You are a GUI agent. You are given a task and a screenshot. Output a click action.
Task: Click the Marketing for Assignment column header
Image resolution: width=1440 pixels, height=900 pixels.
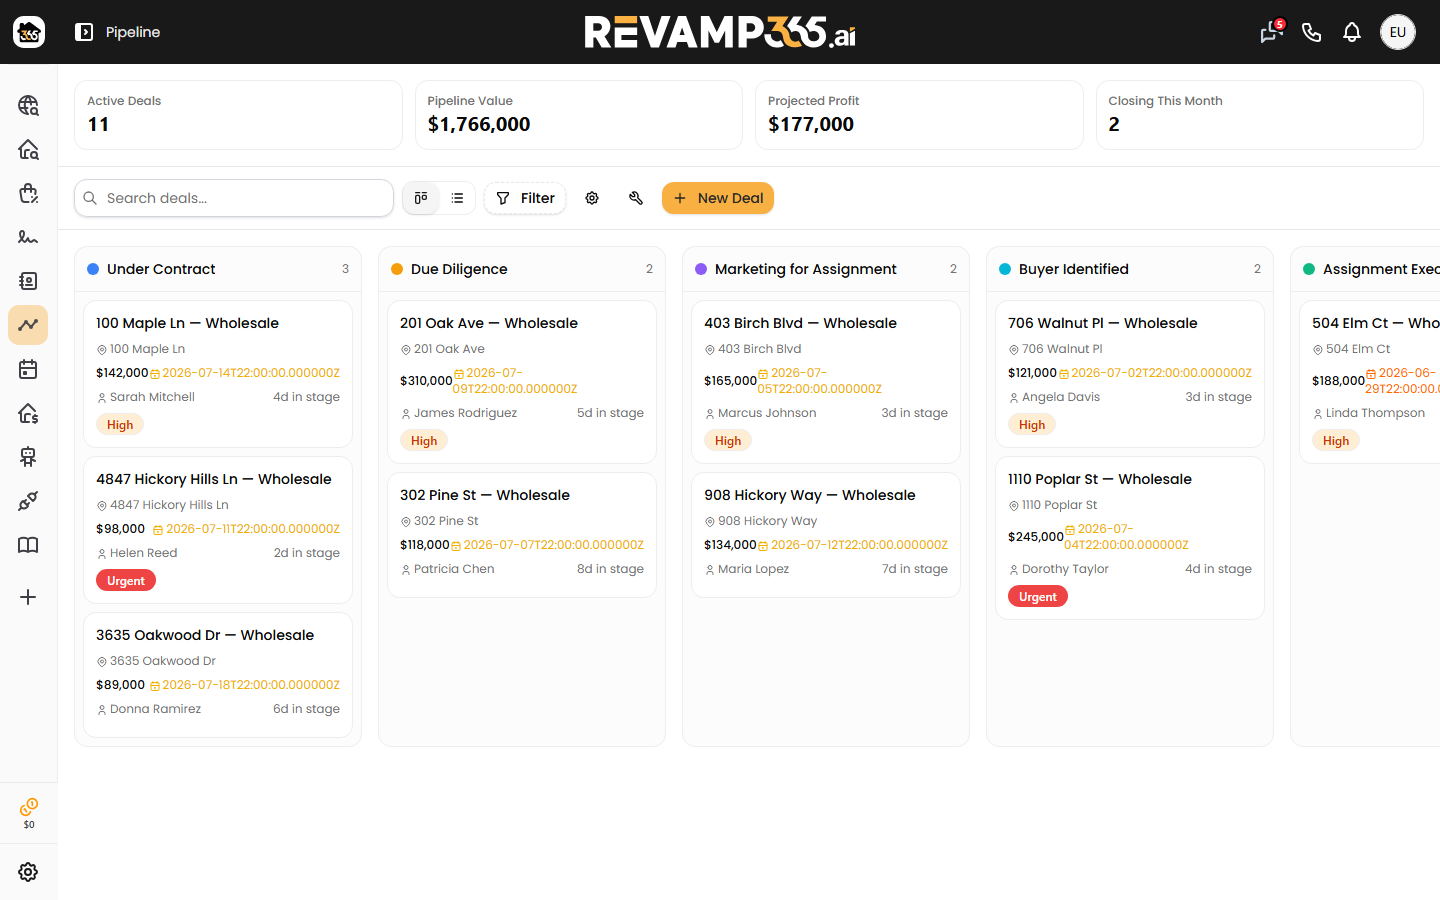pyautogui.click(x=826, y=269)
